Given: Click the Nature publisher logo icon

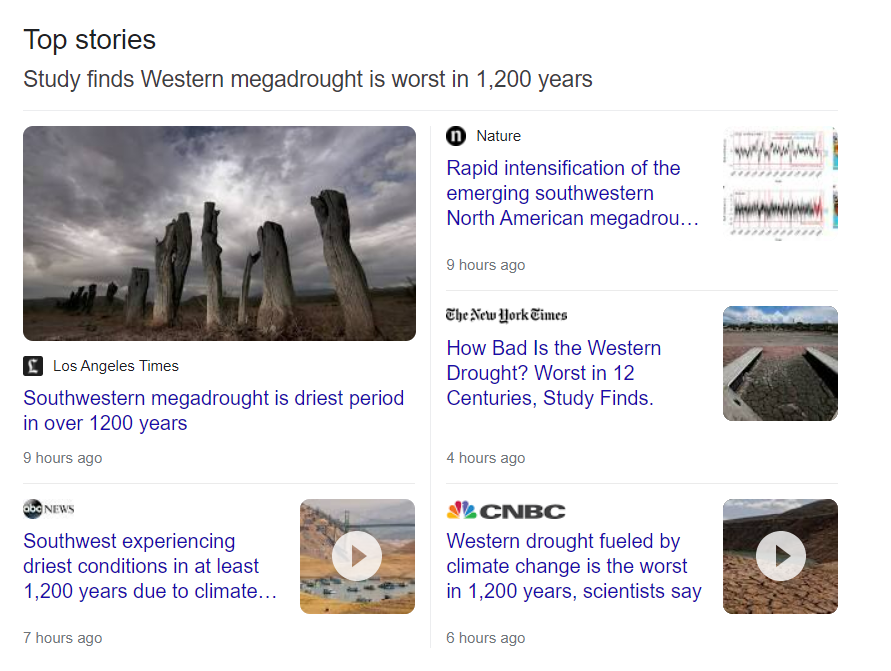Looking at the screenshot, I should pyautogui.click(x=456, y=136).
